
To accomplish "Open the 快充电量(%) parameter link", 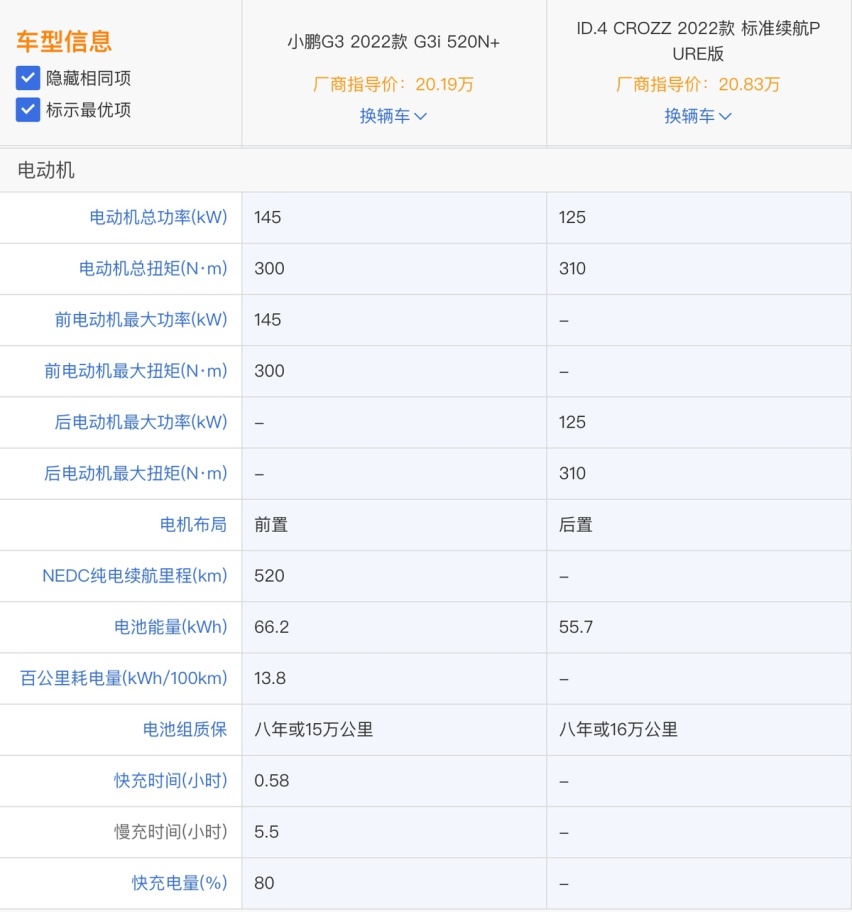I will (x=179, y=883).
